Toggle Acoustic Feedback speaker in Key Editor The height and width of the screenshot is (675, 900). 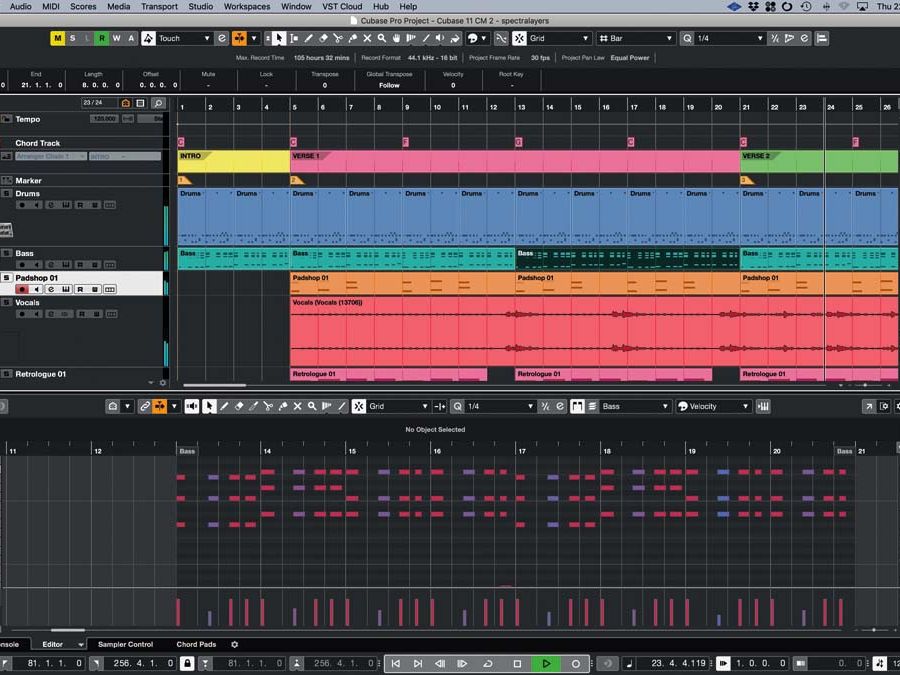192,406
